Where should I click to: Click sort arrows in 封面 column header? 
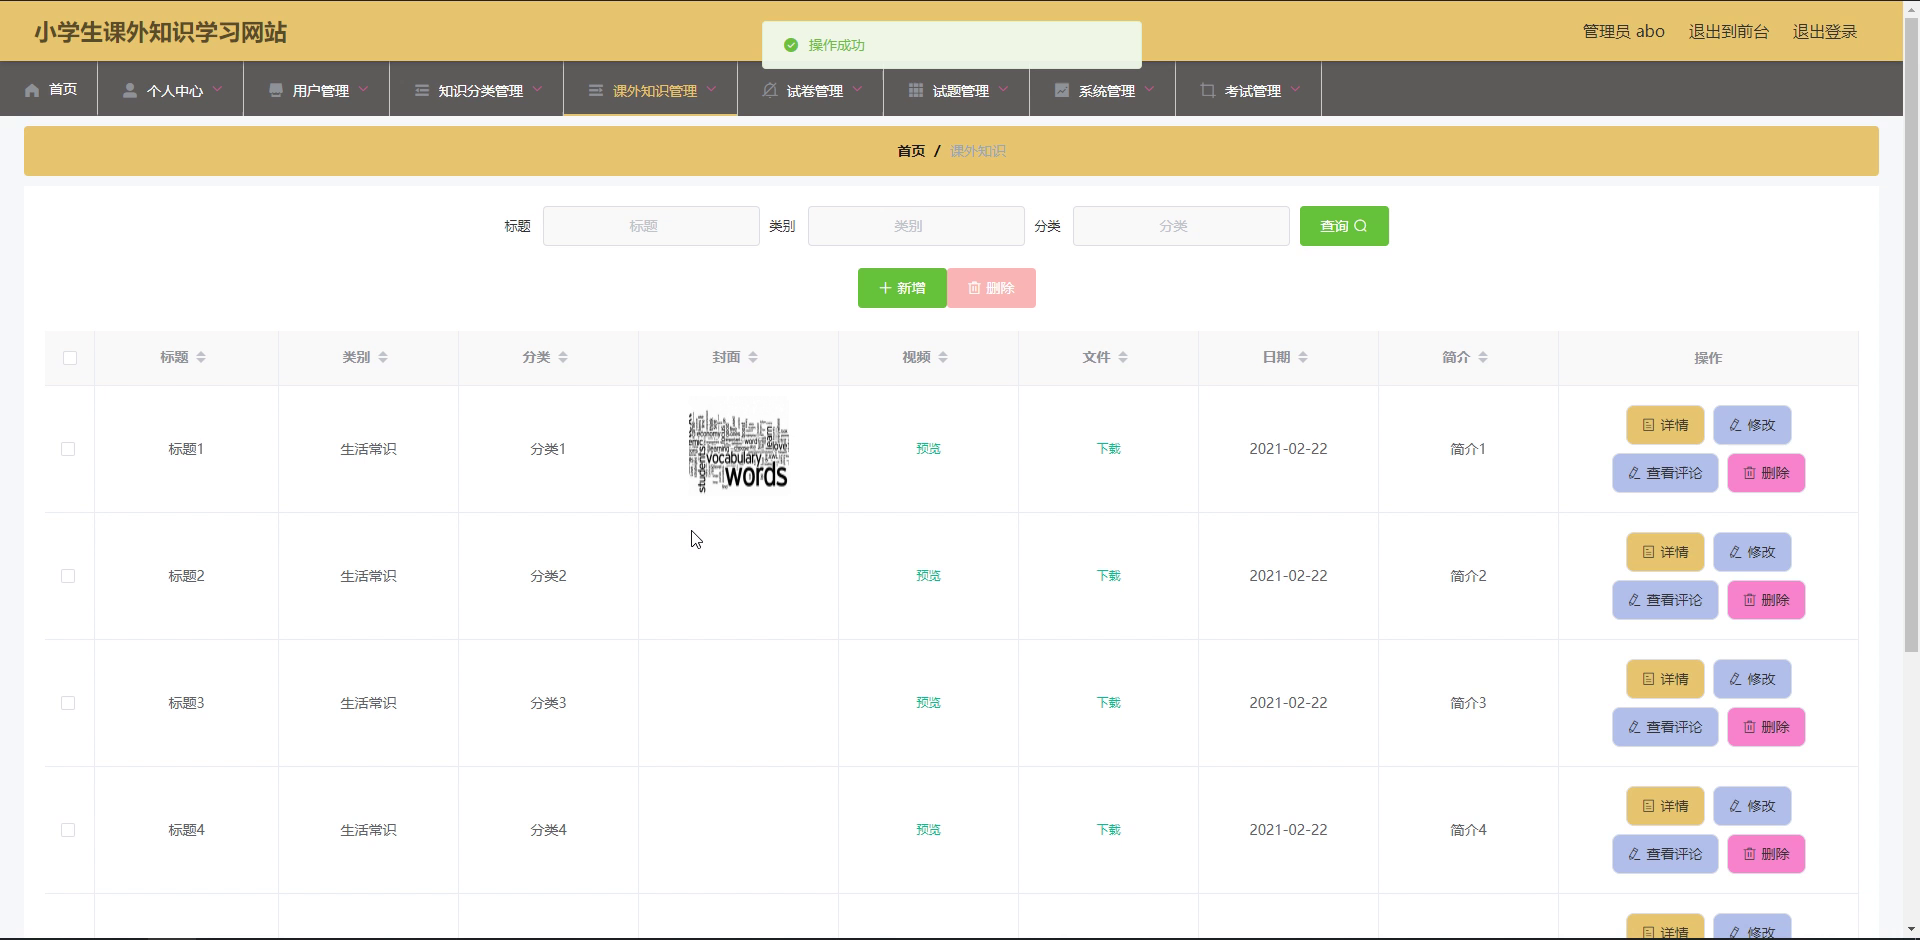pos(753,357)
